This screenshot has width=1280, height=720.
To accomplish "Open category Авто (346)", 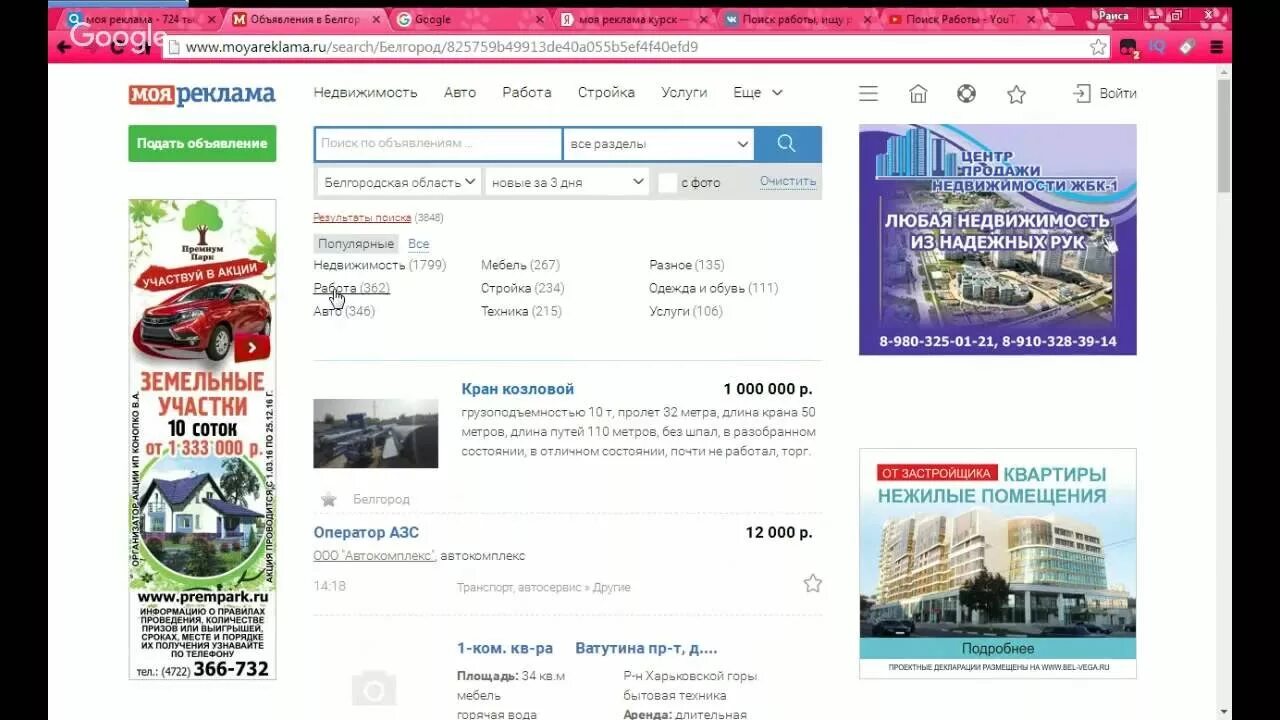I will (344, 311).
